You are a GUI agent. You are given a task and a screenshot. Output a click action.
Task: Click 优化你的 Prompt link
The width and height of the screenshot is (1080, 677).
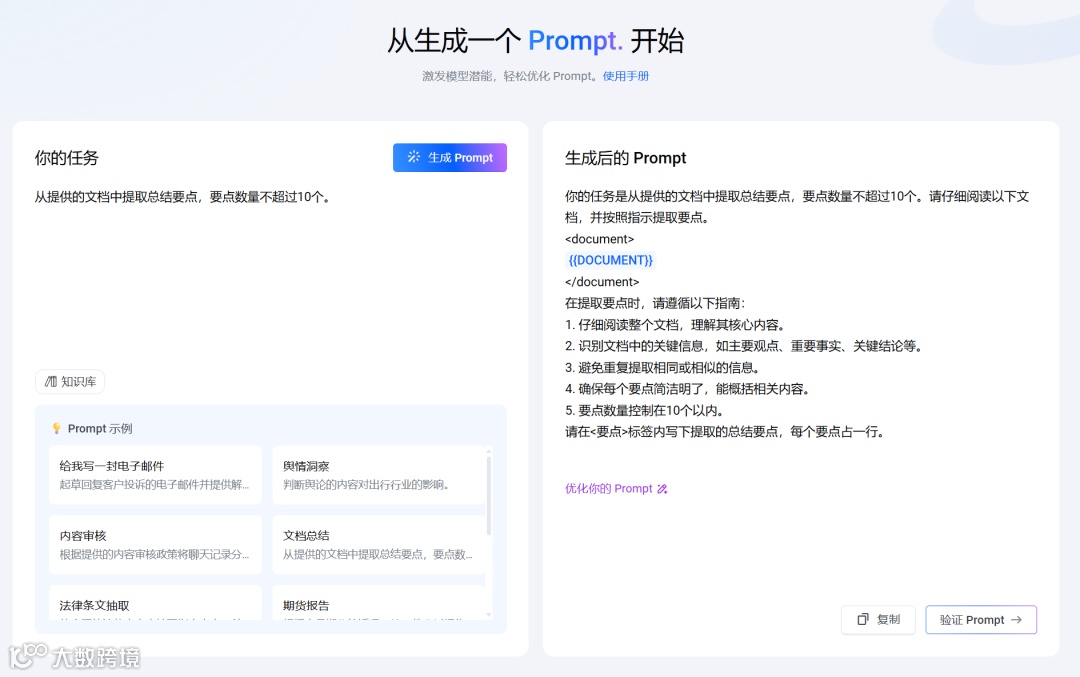(x=616, y=488)
